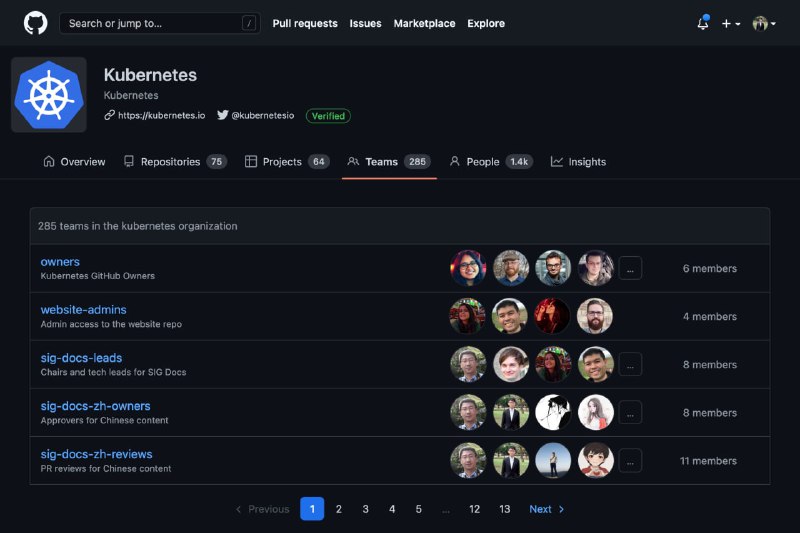Go to page 2 of teams
800x533 pixels.
coord(339,509)
